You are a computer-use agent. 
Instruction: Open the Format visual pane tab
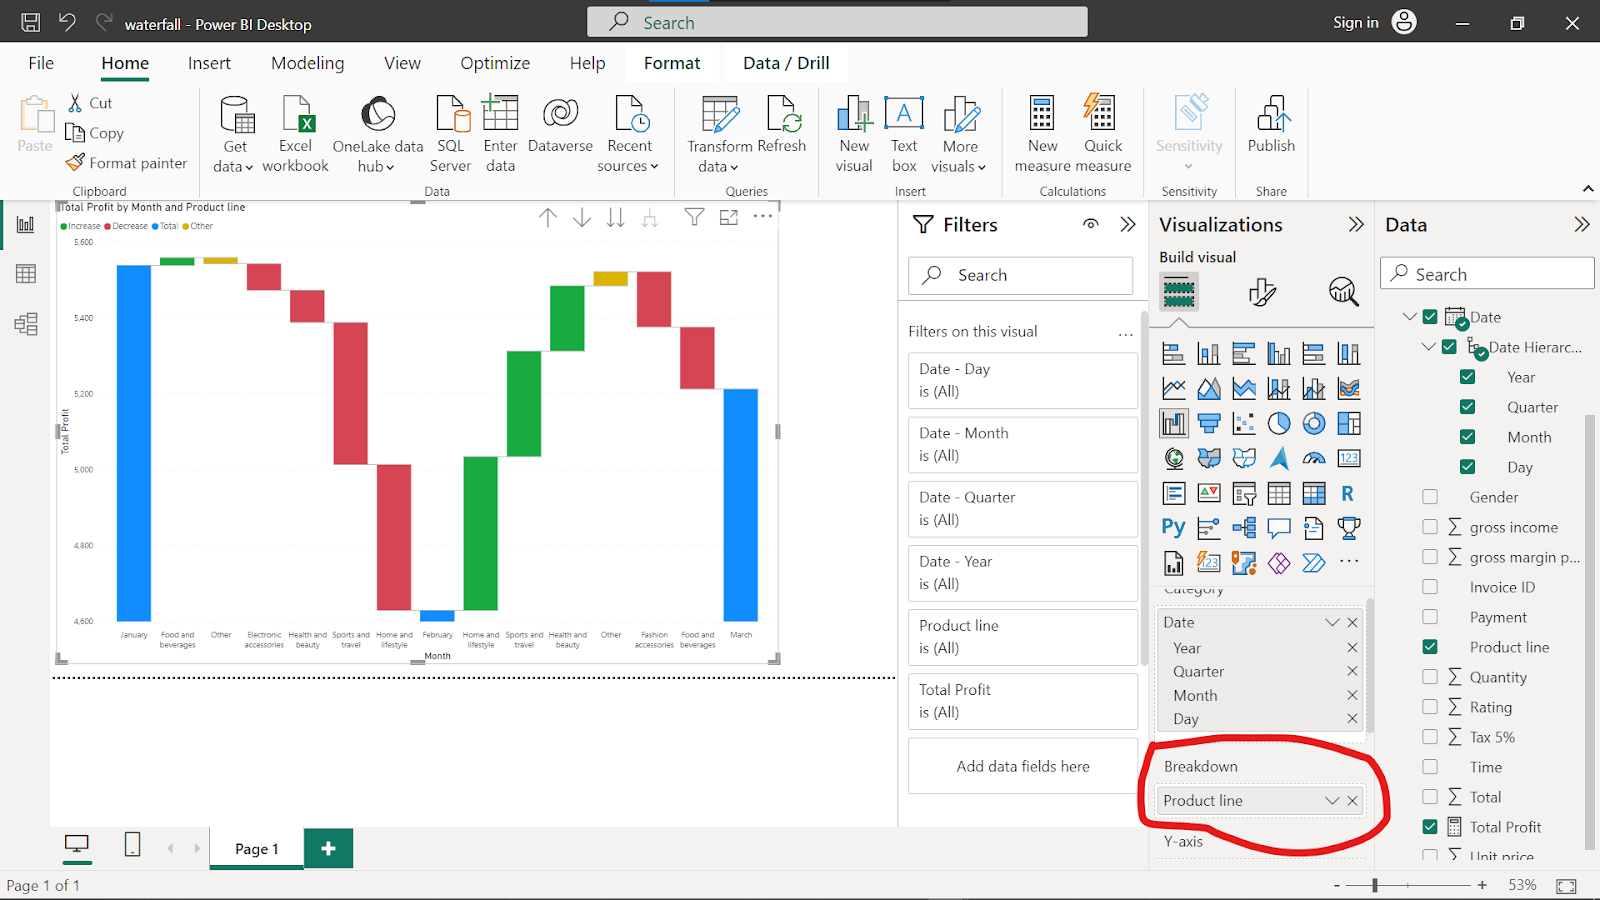(x=1262, y=292)
